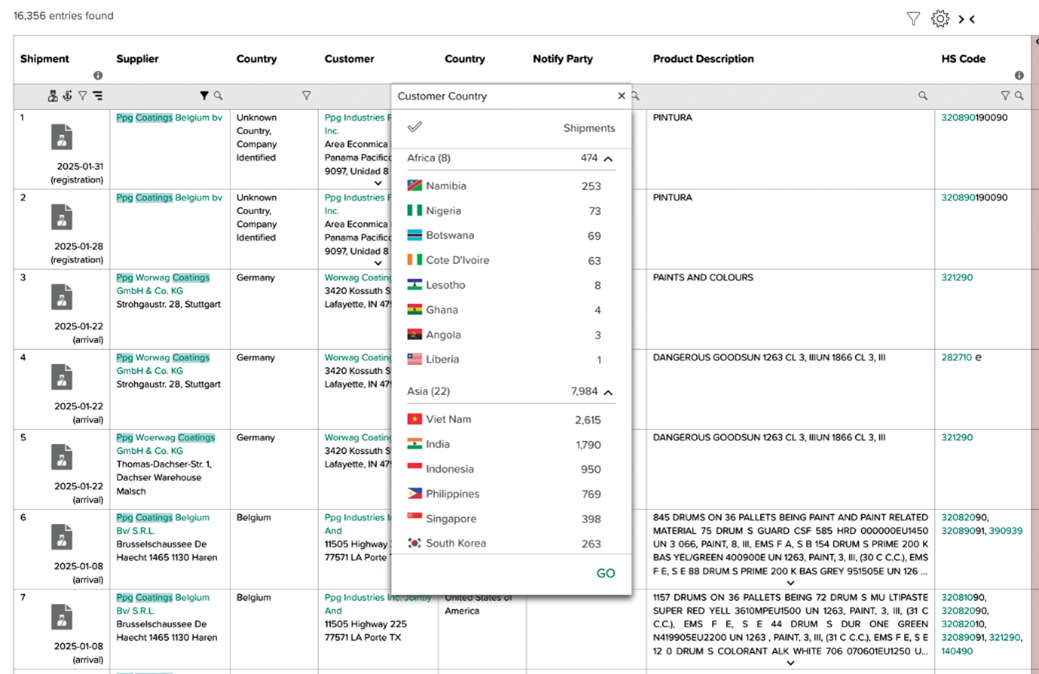1039x674 pixels.
Task: Click the Notify Party column header
Action: [x=563, y=58]
